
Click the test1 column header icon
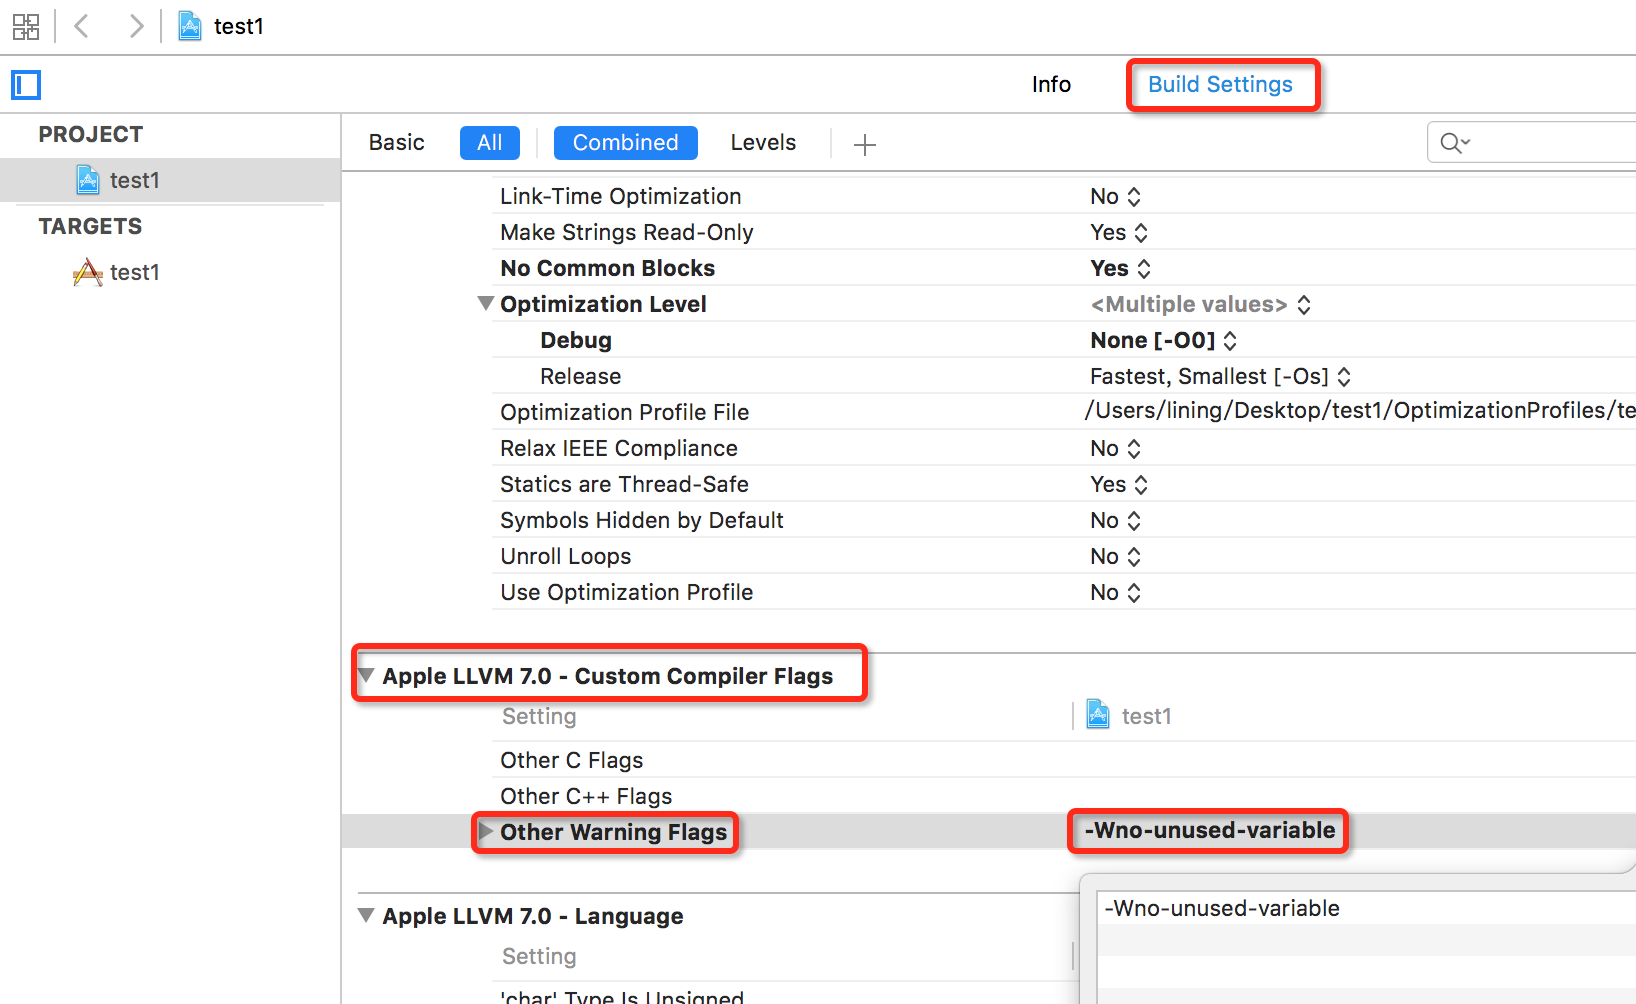tap(1098, 714)
